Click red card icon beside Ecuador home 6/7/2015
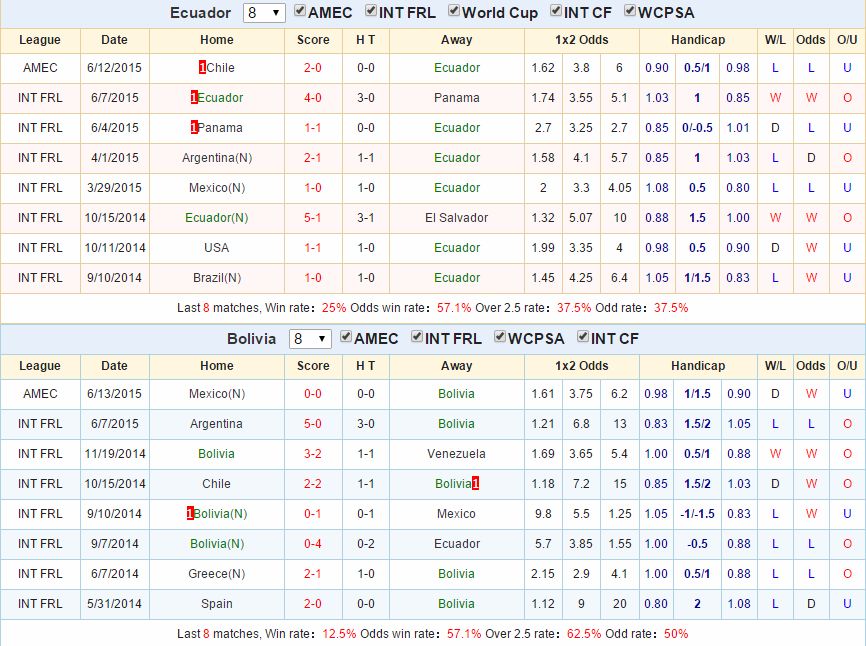 tap(194, 98)
